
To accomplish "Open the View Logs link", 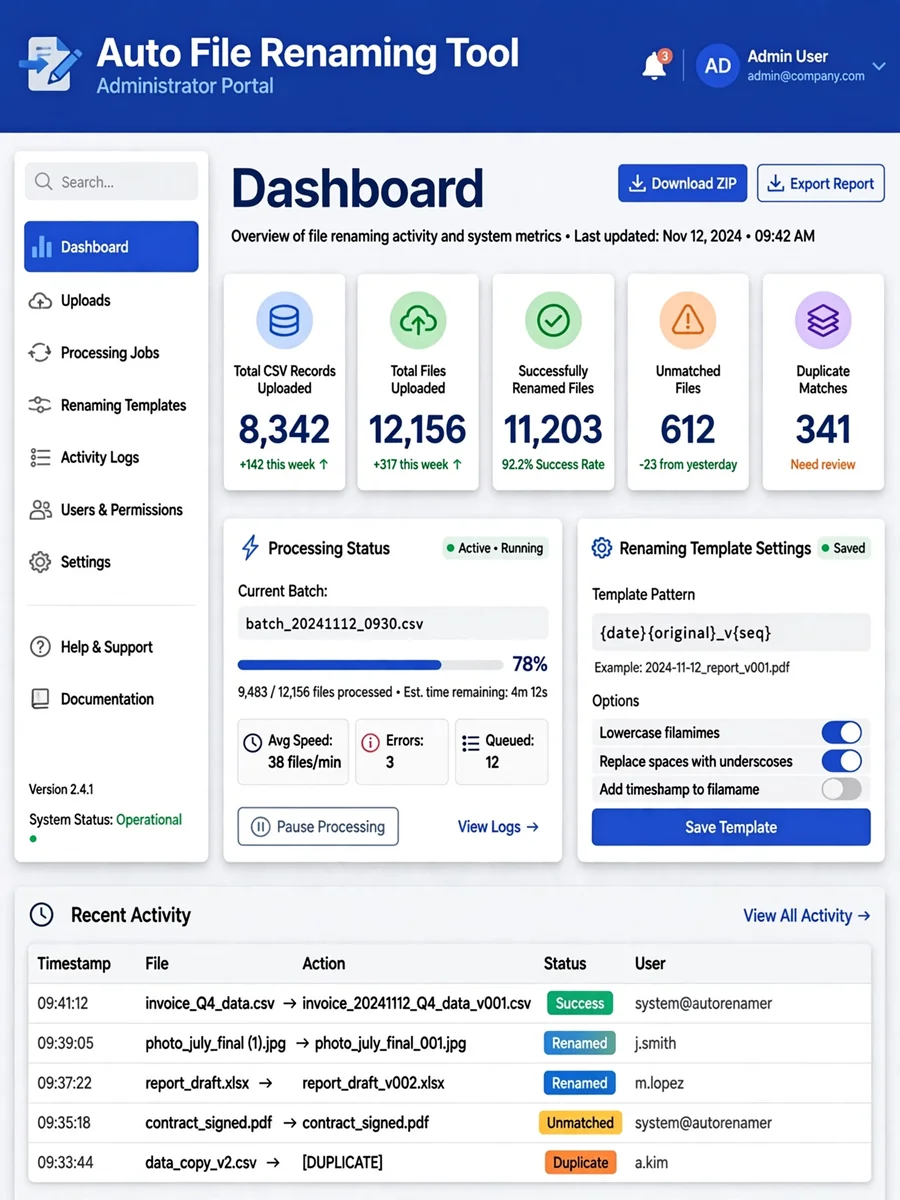I will (498, 827).
